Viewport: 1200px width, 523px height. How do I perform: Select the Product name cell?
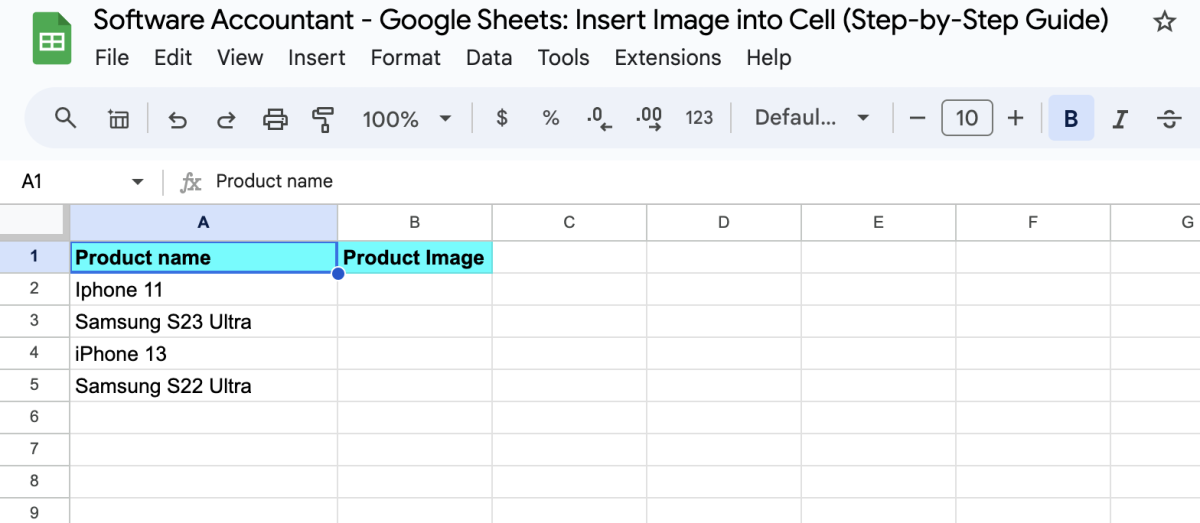(204, 257)
